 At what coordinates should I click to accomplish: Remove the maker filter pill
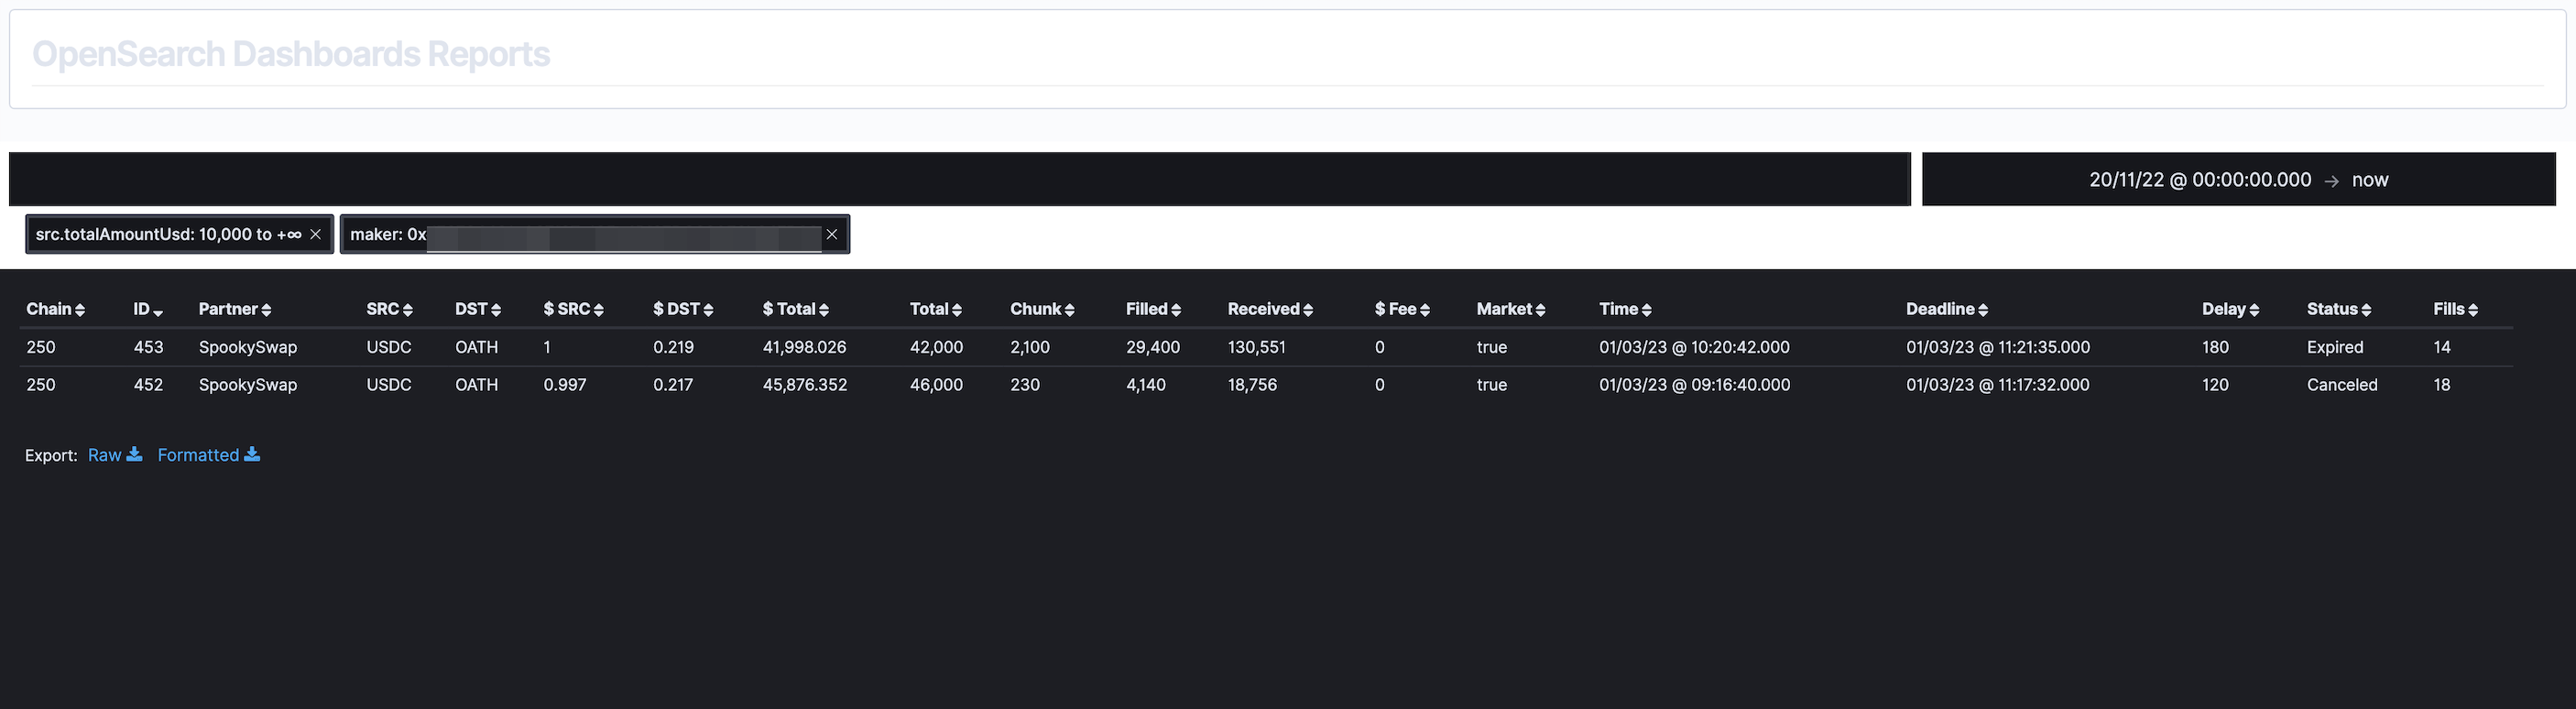click(x=831, y=234)
